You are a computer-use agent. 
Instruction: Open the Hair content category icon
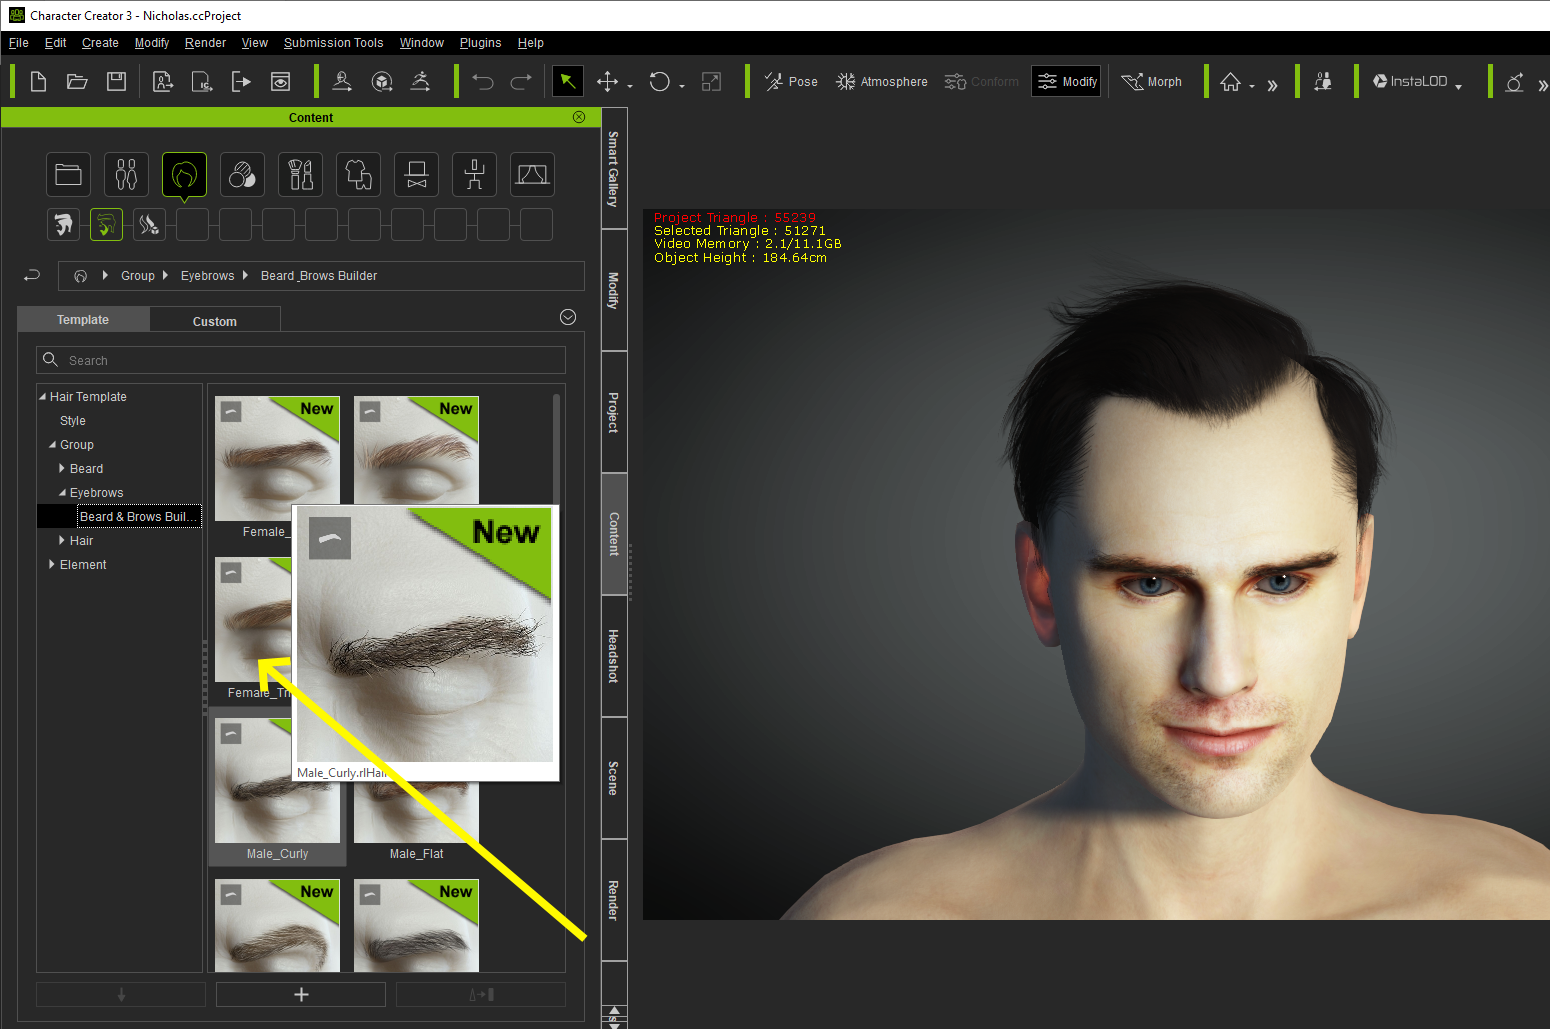point(185,175)
